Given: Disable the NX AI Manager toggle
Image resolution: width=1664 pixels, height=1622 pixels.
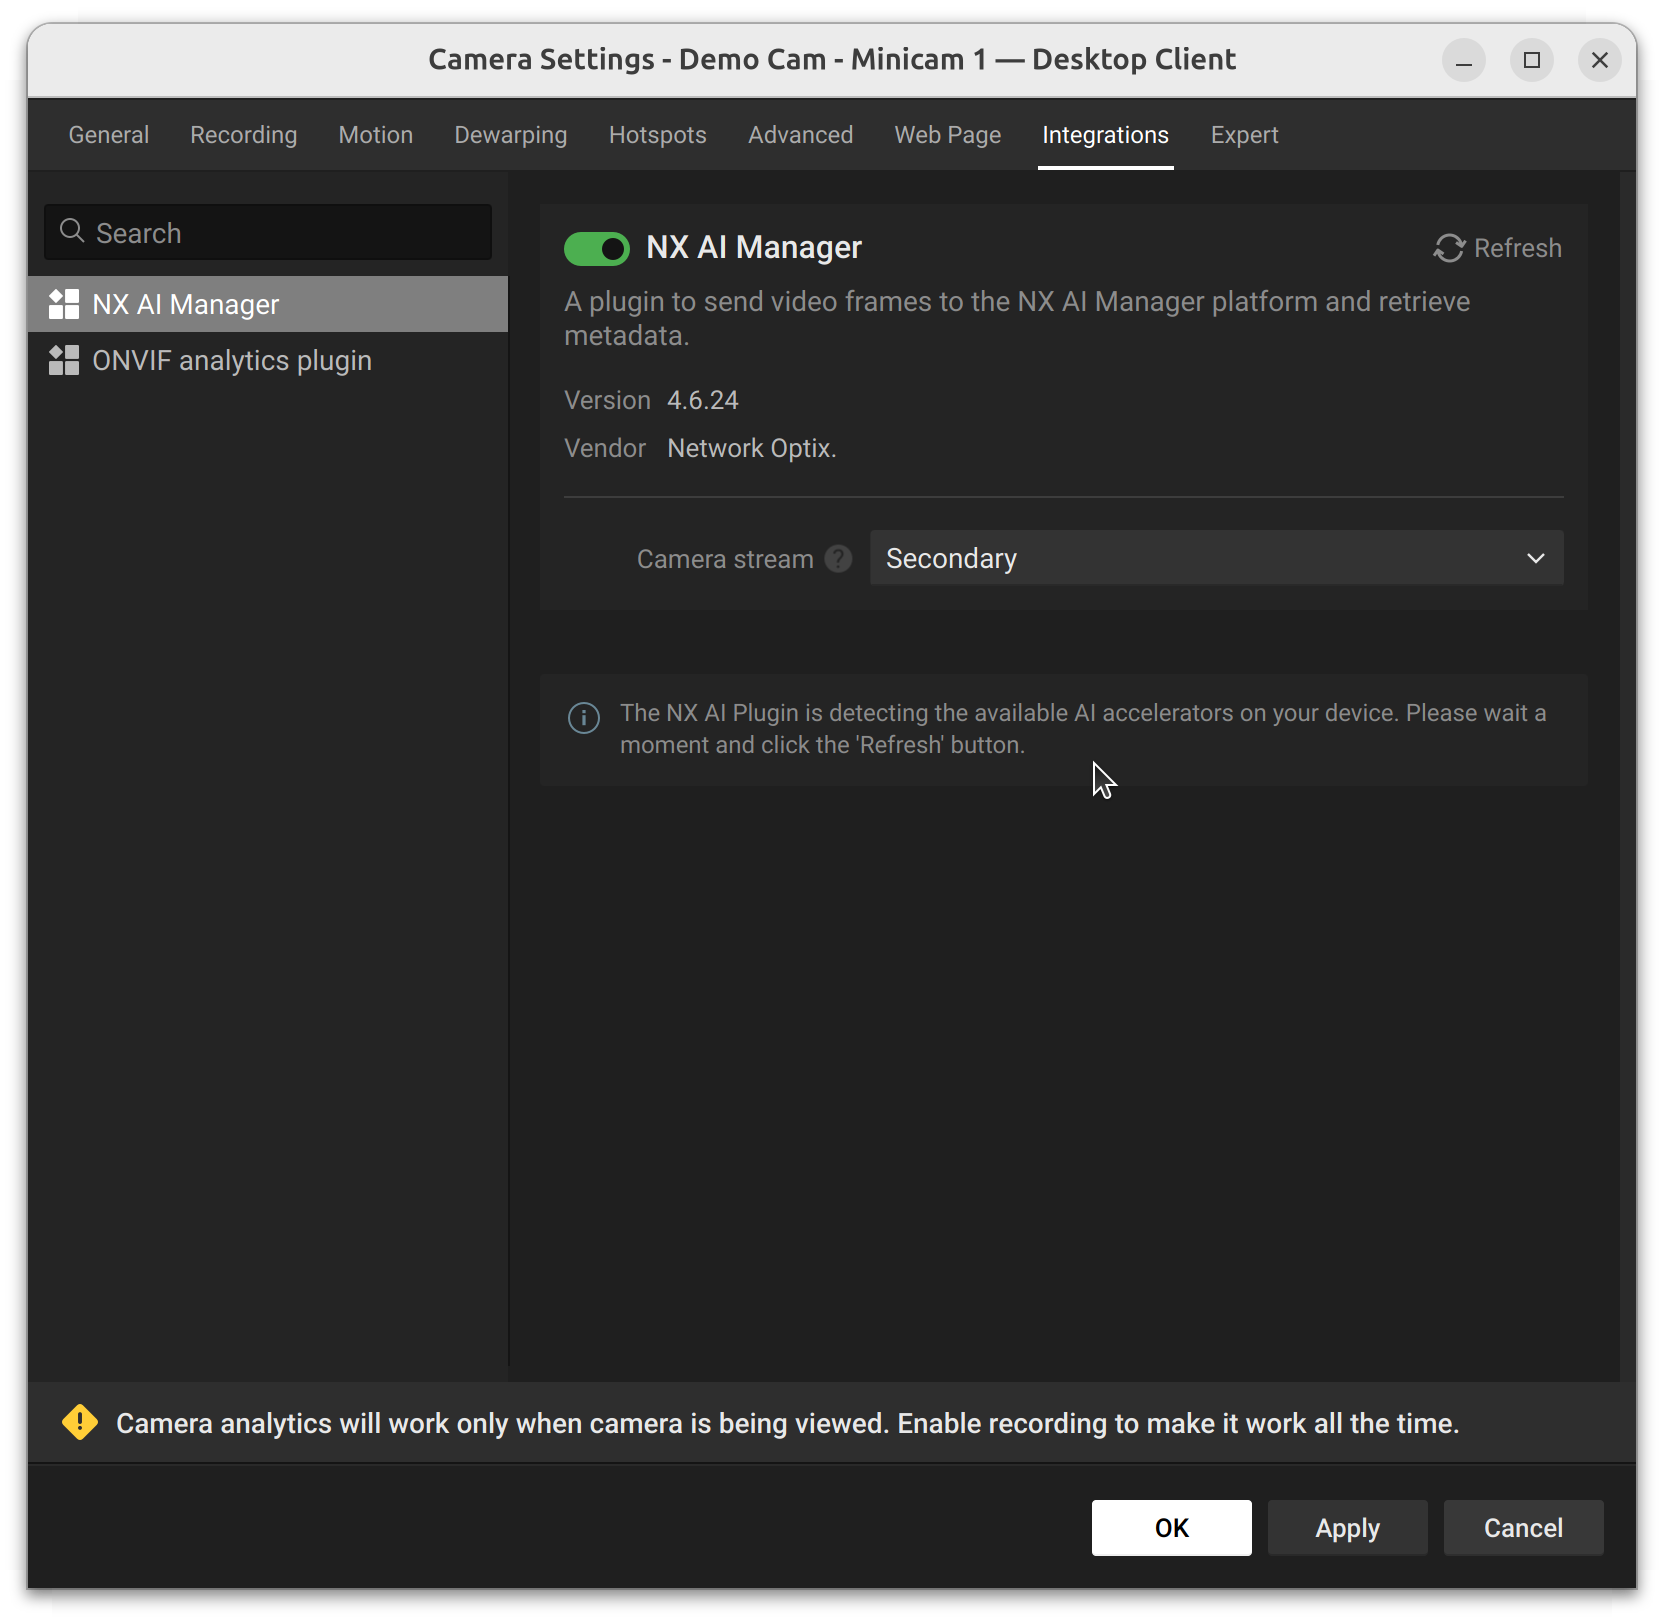Looking at the screenshot, I should pyautogui.click(x=597, y=248).
